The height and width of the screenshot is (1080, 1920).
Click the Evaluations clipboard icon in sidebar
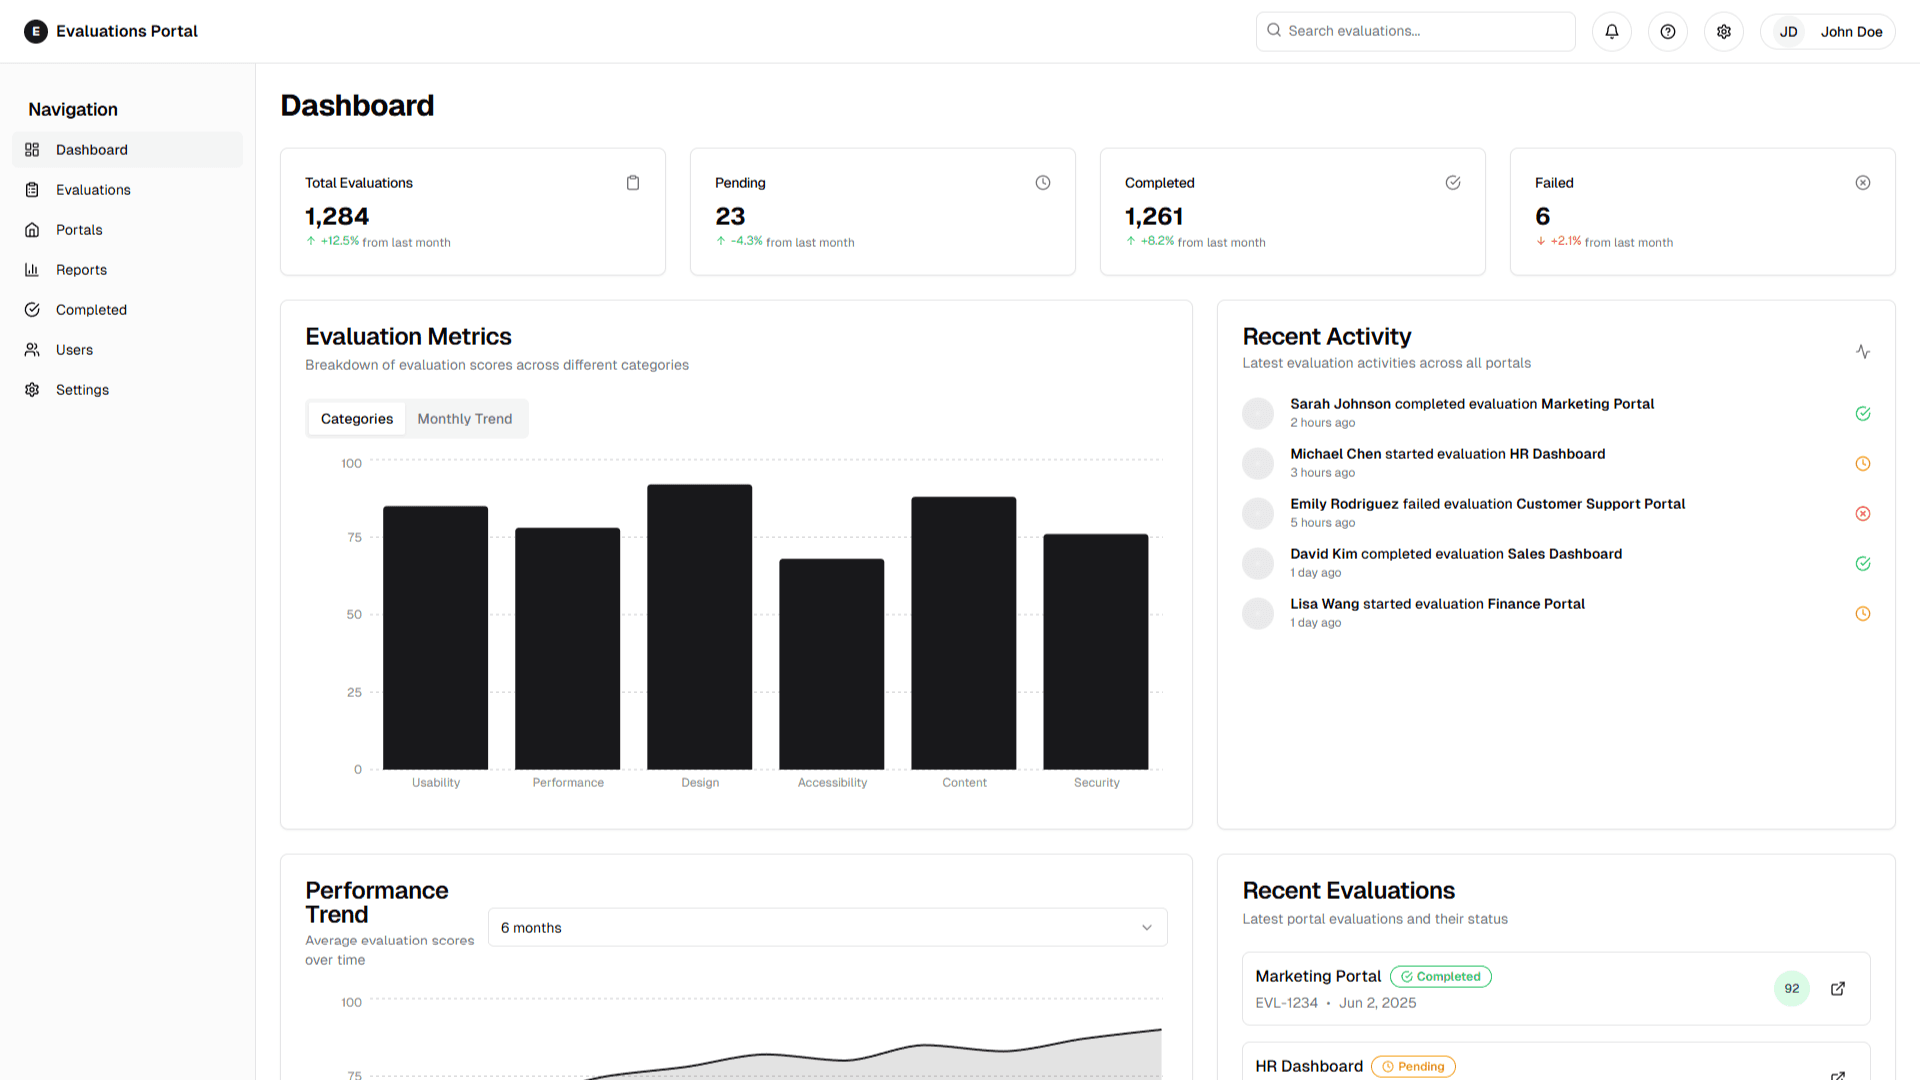coord(32,190)
